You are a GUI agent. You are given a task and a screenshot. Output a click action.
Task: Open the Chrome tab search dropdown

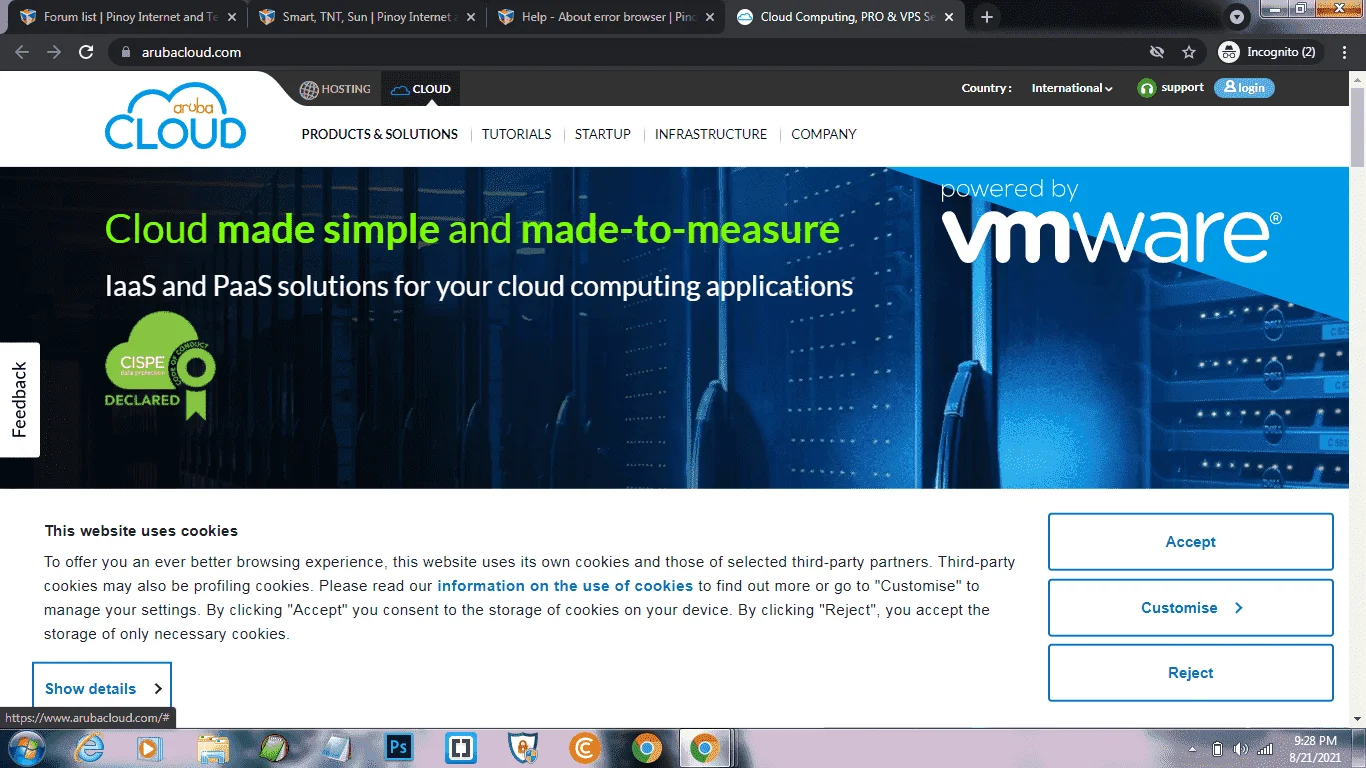tap(1237, 17)
